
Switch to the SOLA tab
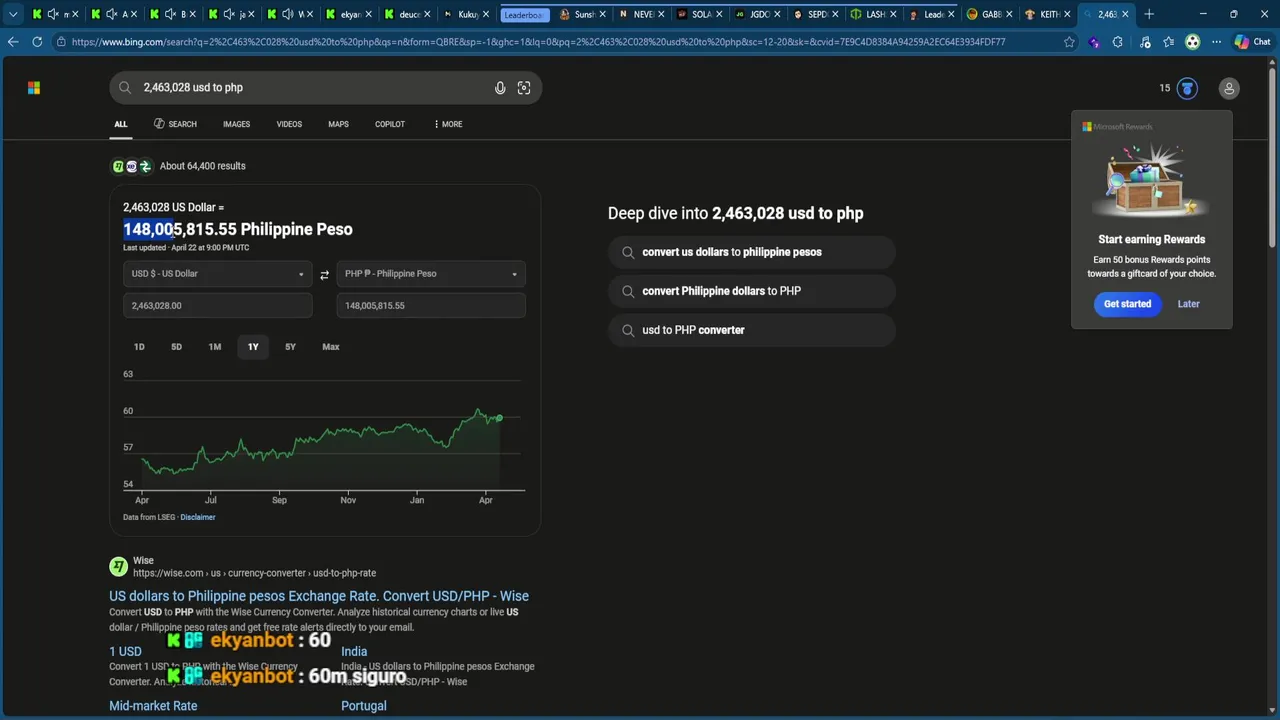[698, 14]
